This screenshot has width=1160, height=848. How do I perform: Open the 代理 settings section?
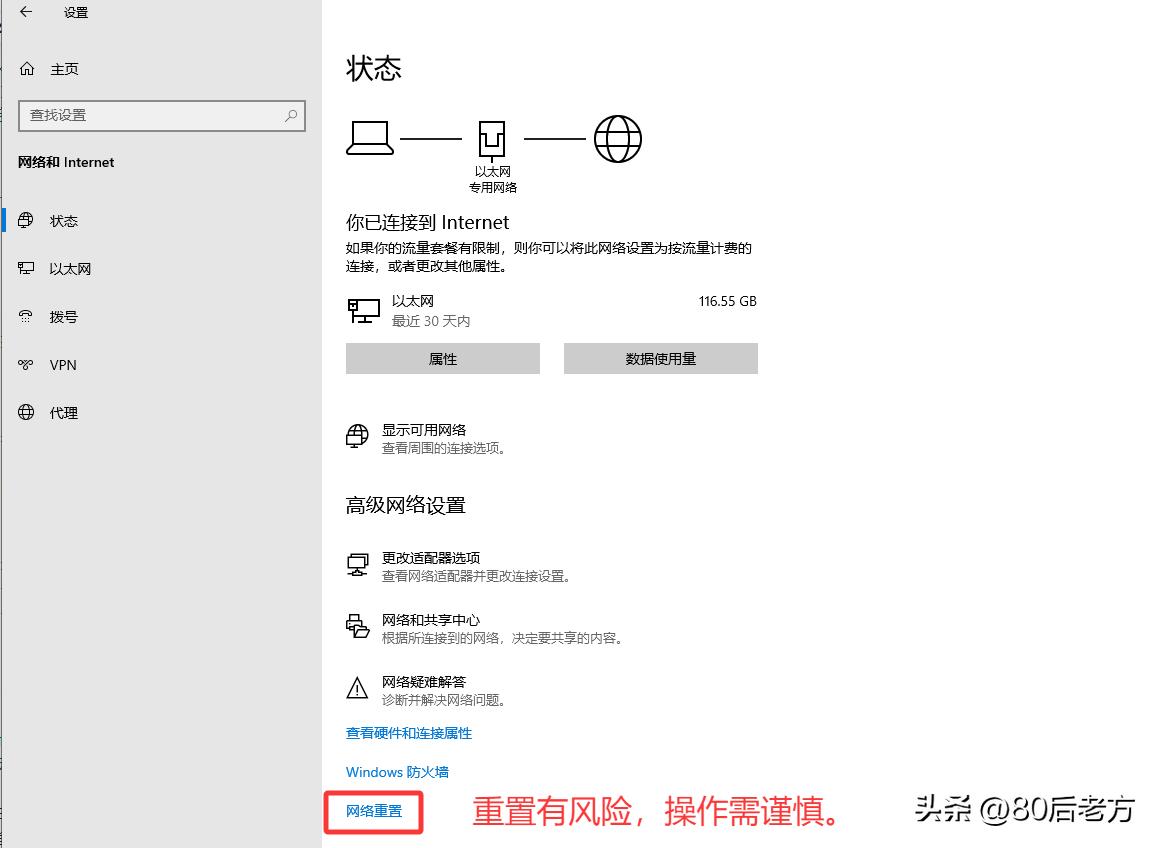coord(63,412)
